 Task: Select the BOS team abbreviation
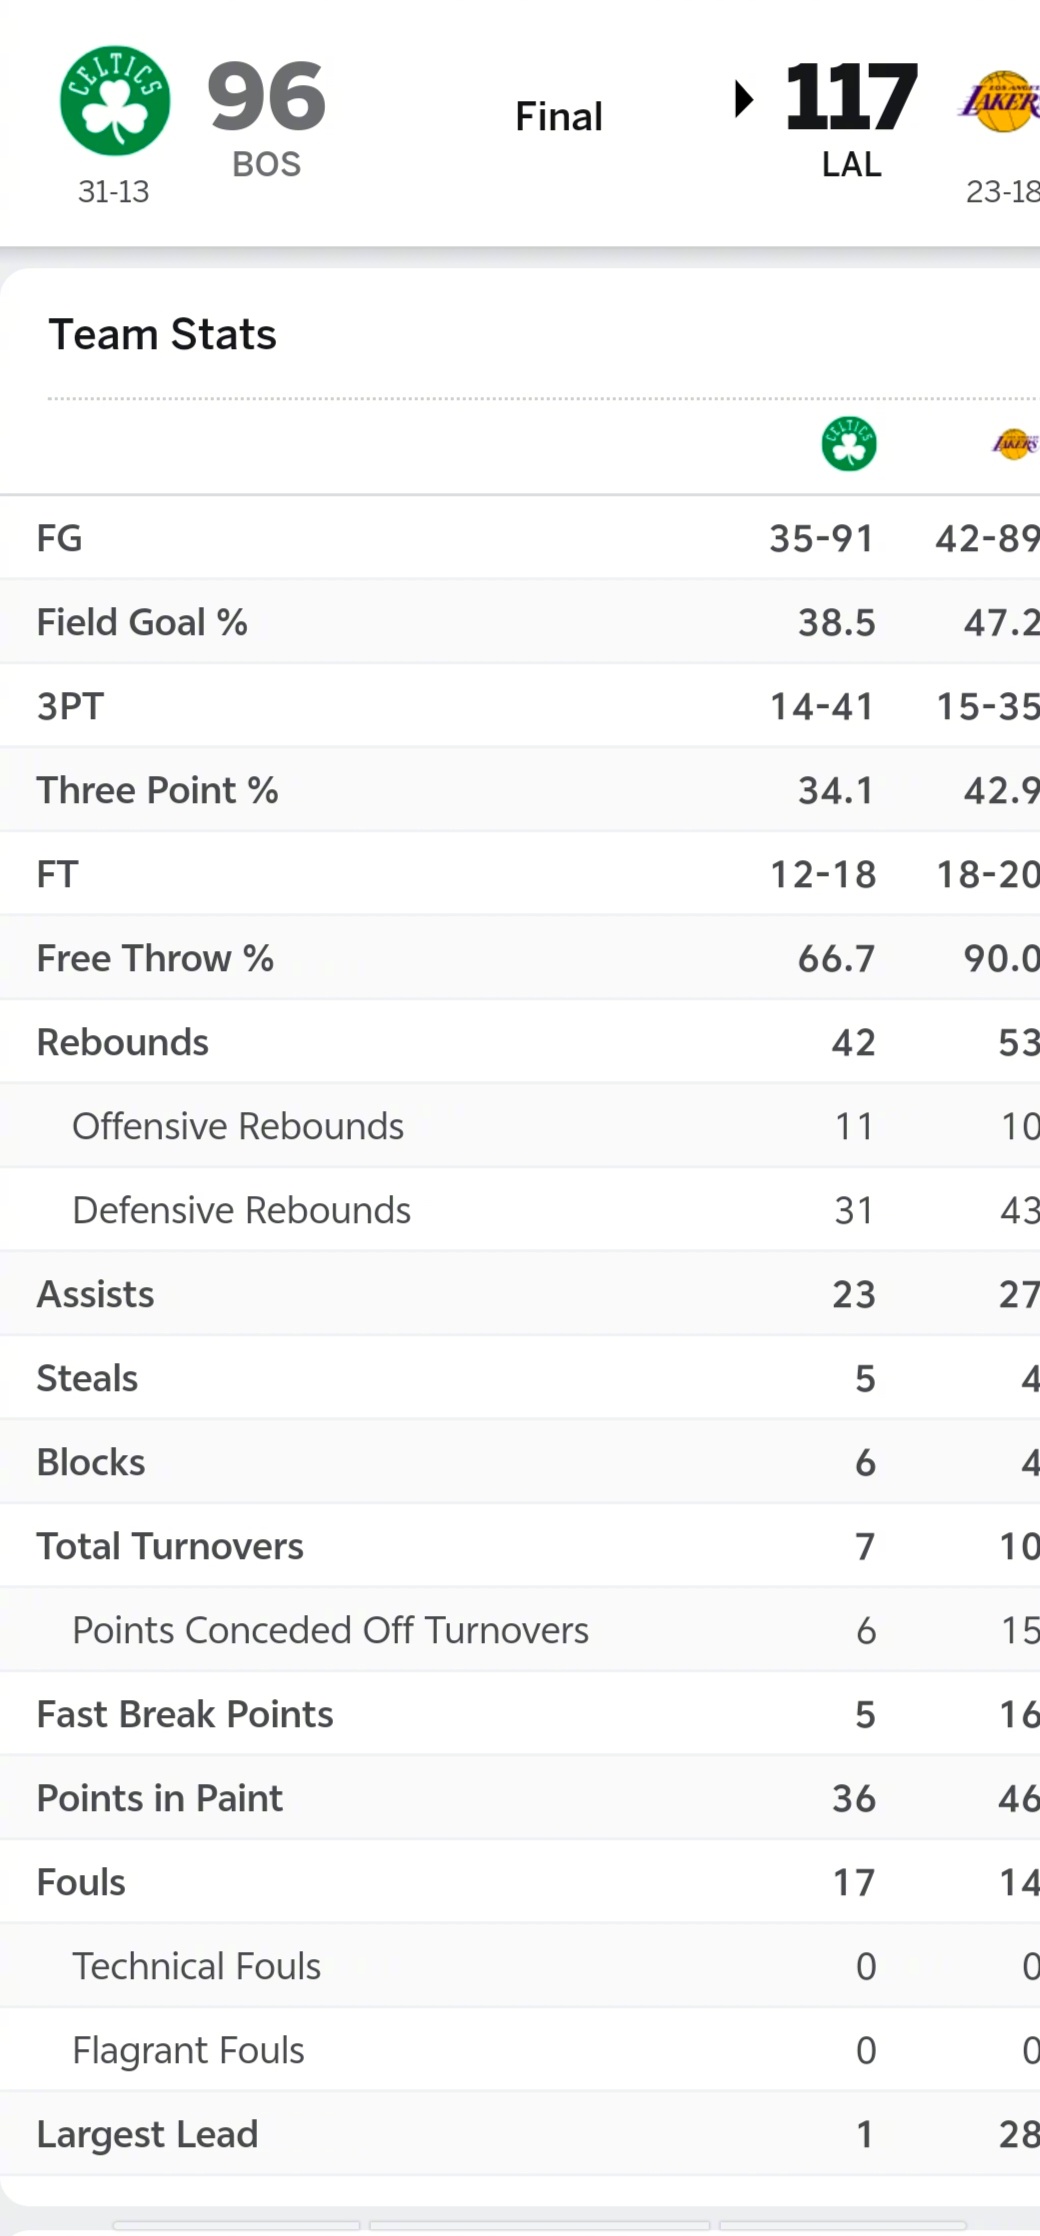click(x=266, y=164)
